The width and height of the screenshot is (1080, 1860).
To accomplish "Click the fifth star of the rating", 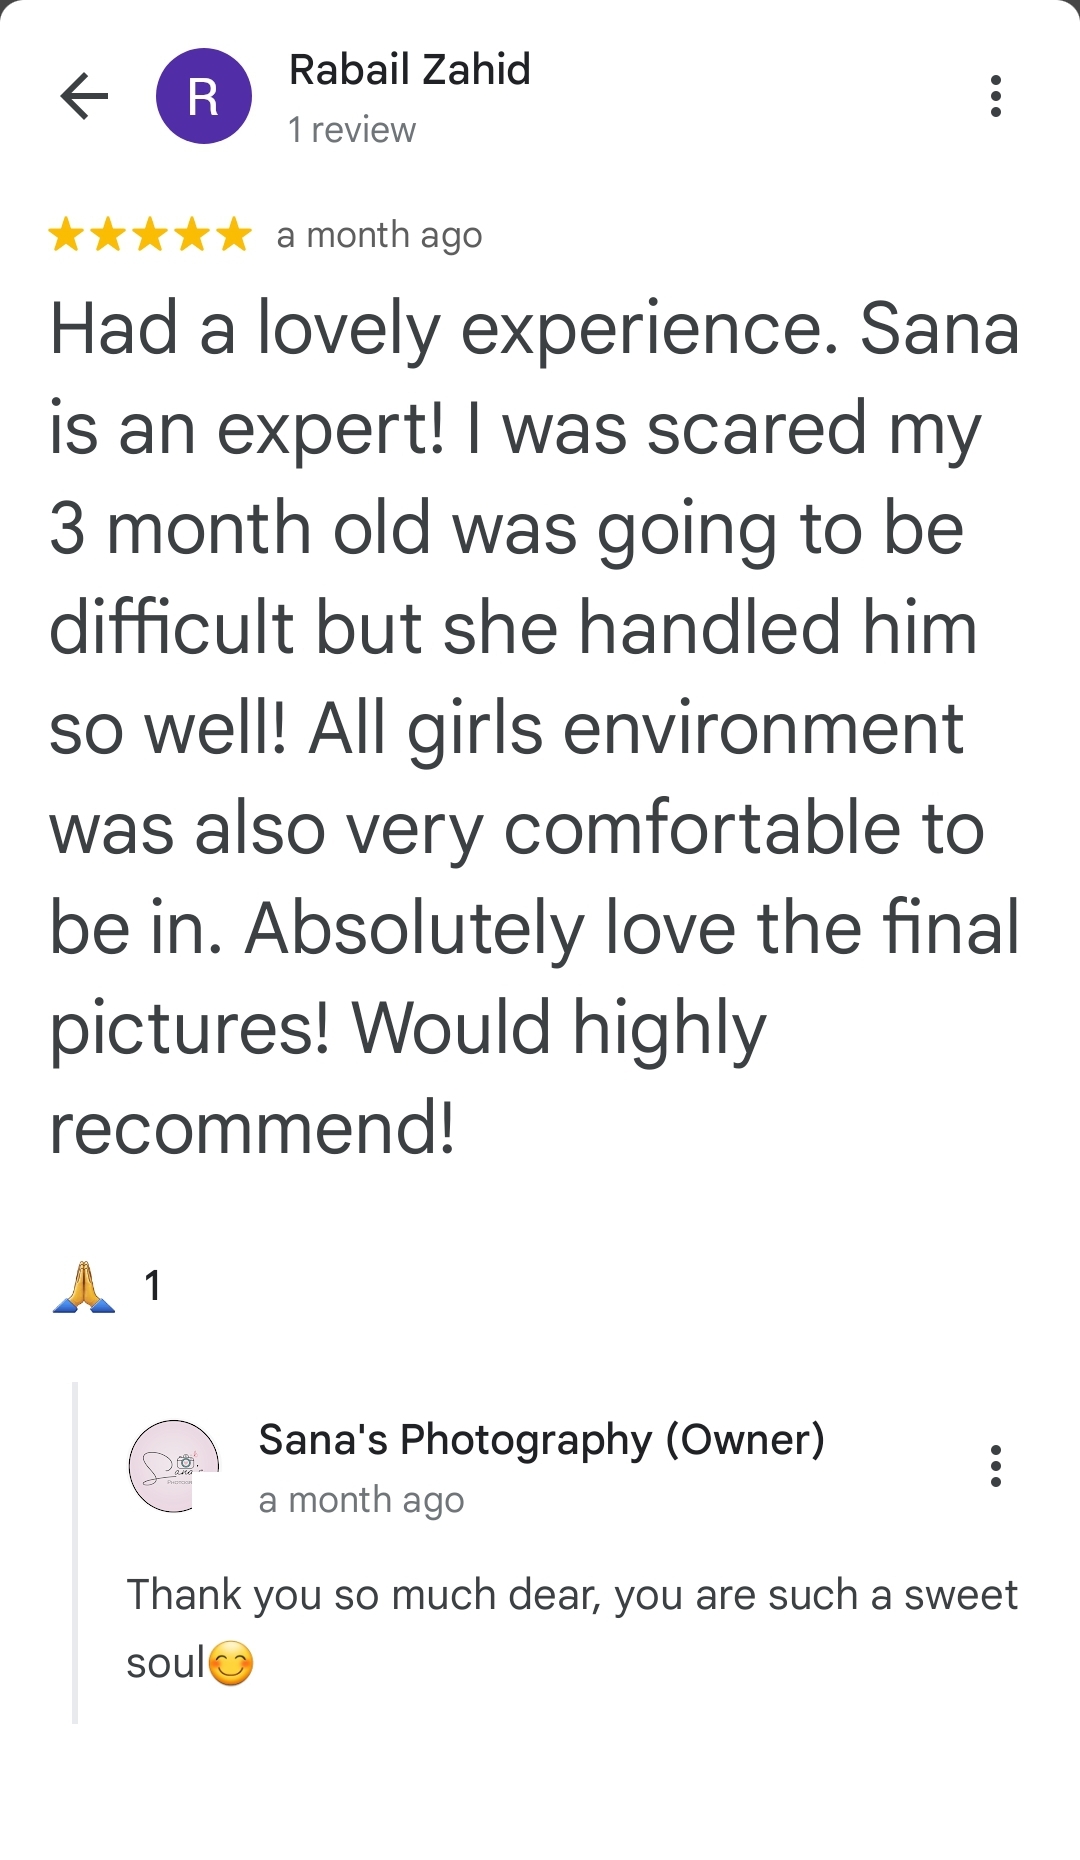I will pos(234,235).
